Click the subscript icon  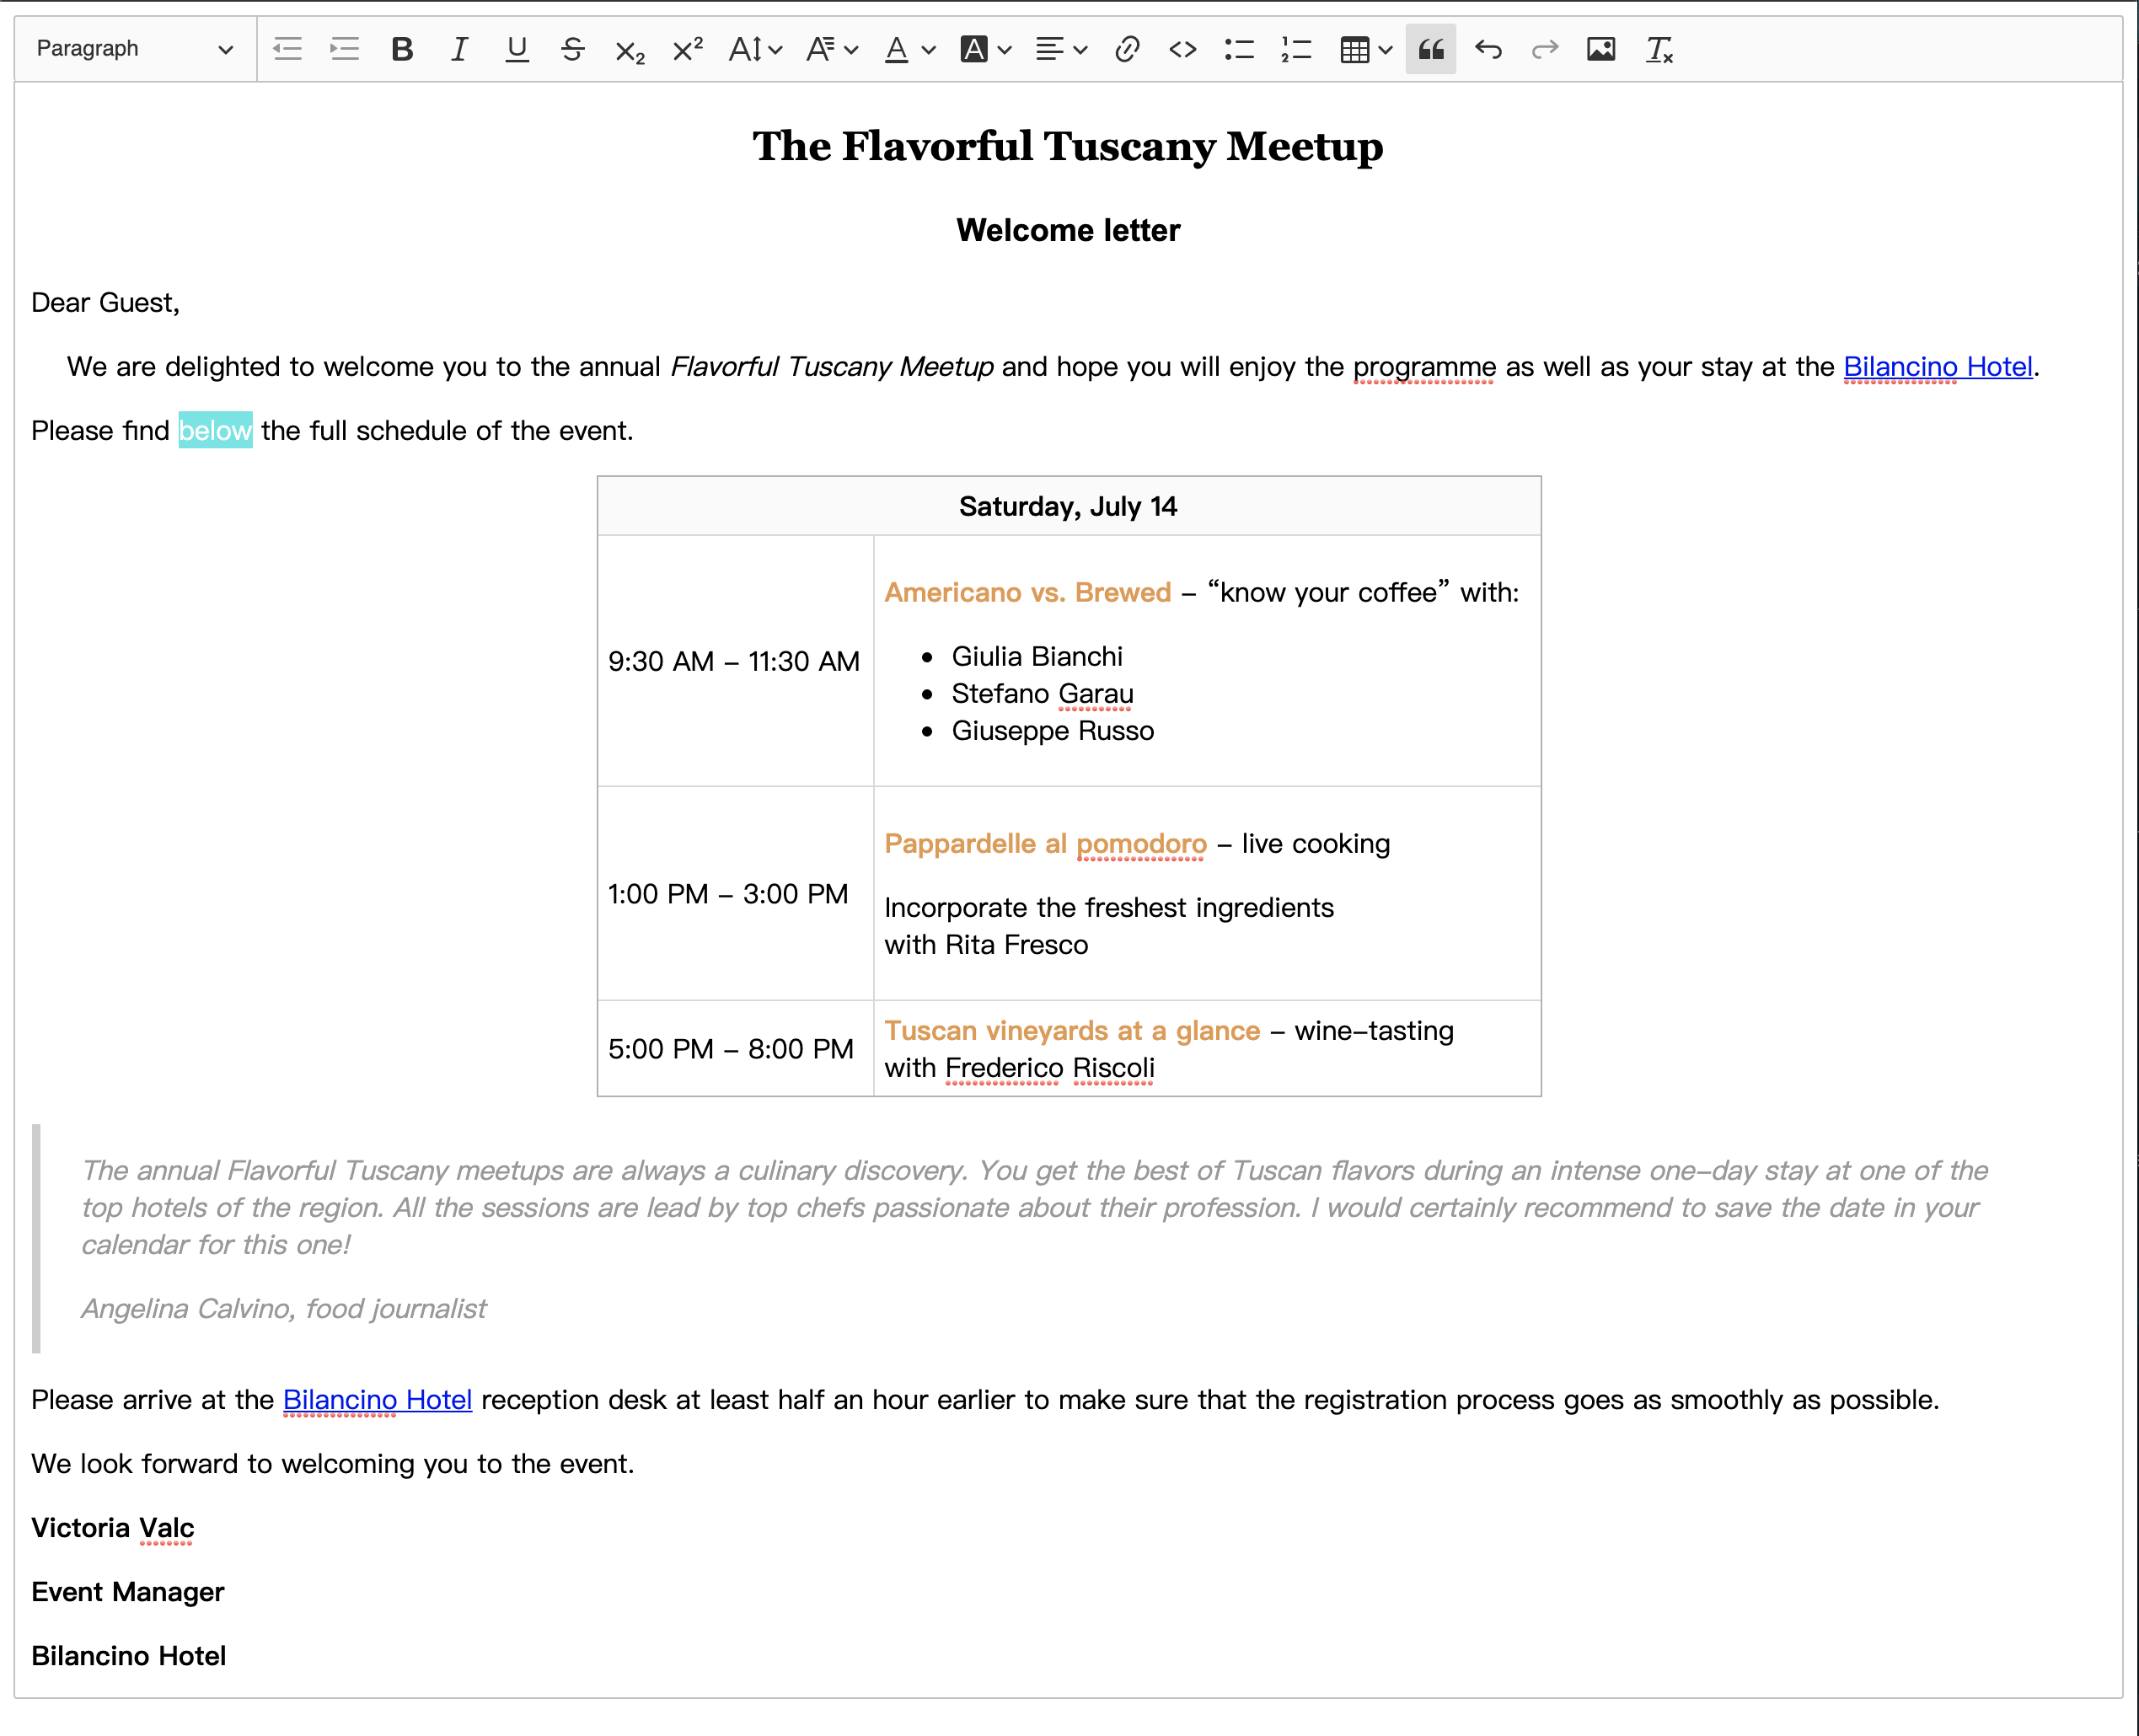point(630,49)
